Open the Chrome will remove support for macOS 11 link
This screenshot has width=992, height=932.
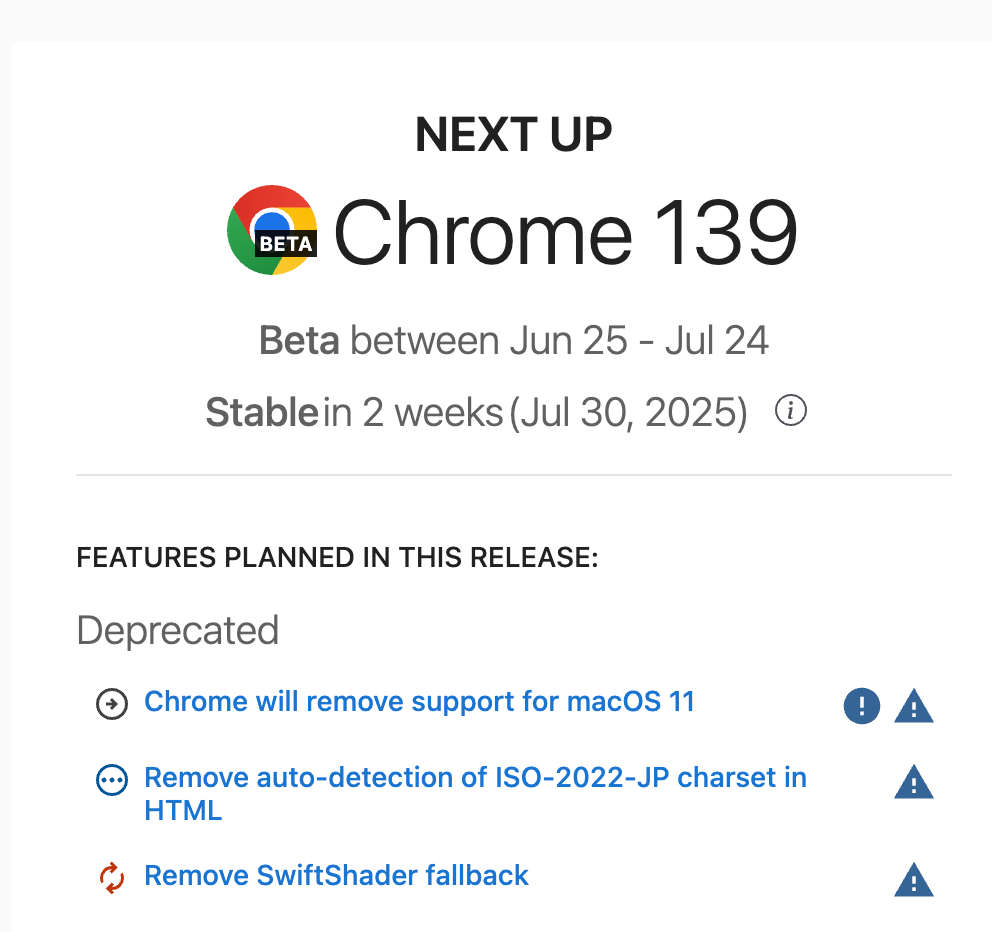(419, 702)
